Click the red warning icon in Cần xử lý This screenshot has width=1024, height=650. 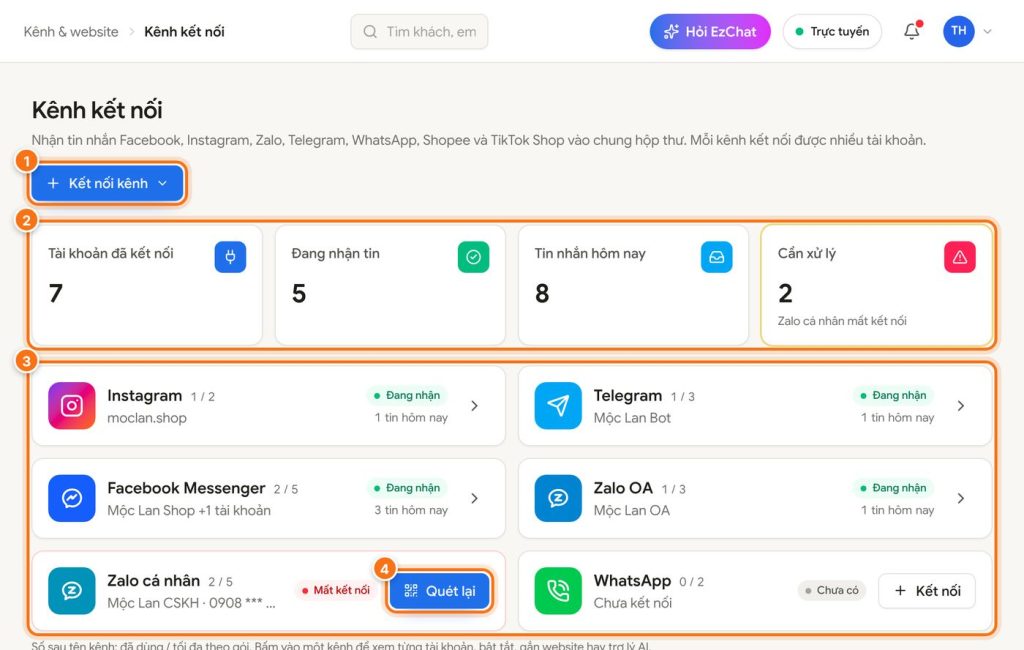point(960,257)
